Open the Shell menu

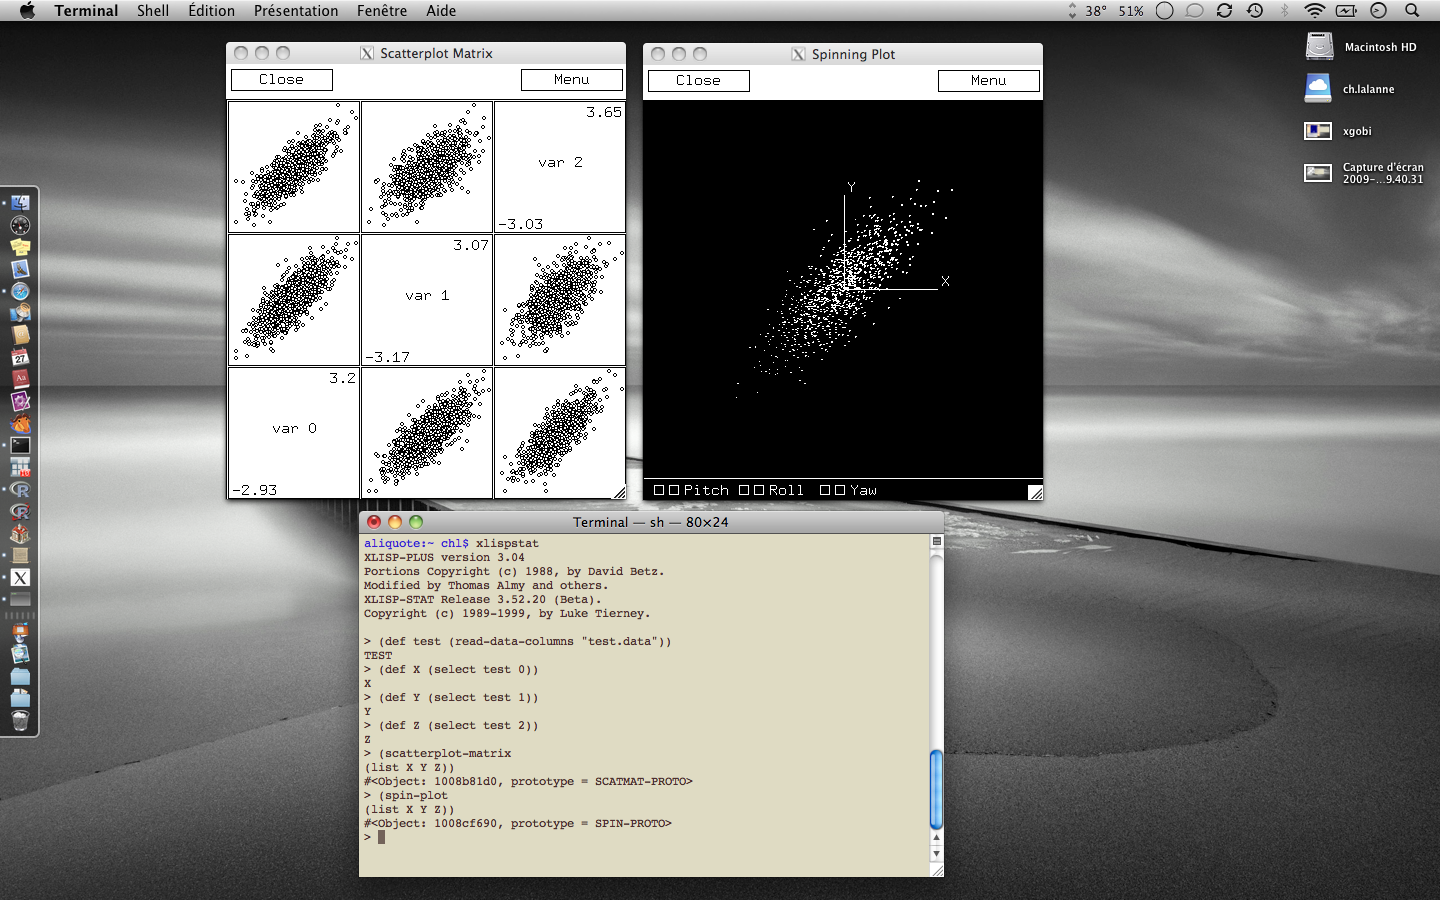(x=153, y=11)
